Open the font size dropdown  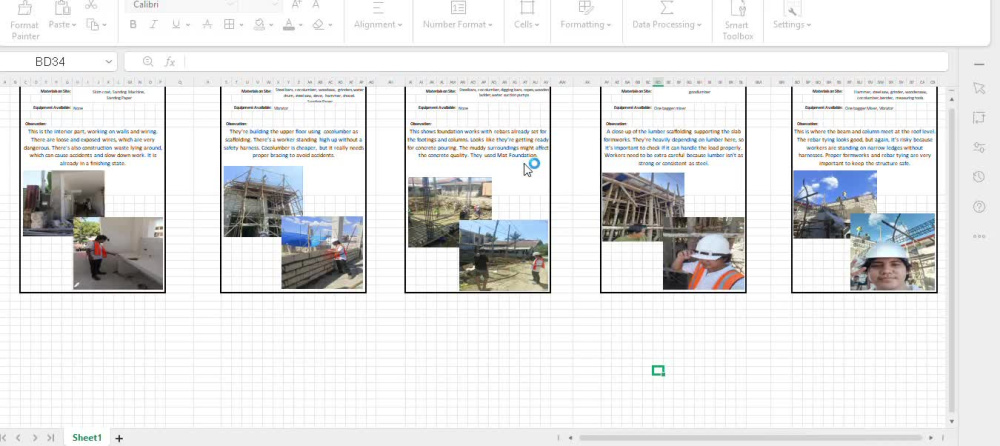coord(275,4)
